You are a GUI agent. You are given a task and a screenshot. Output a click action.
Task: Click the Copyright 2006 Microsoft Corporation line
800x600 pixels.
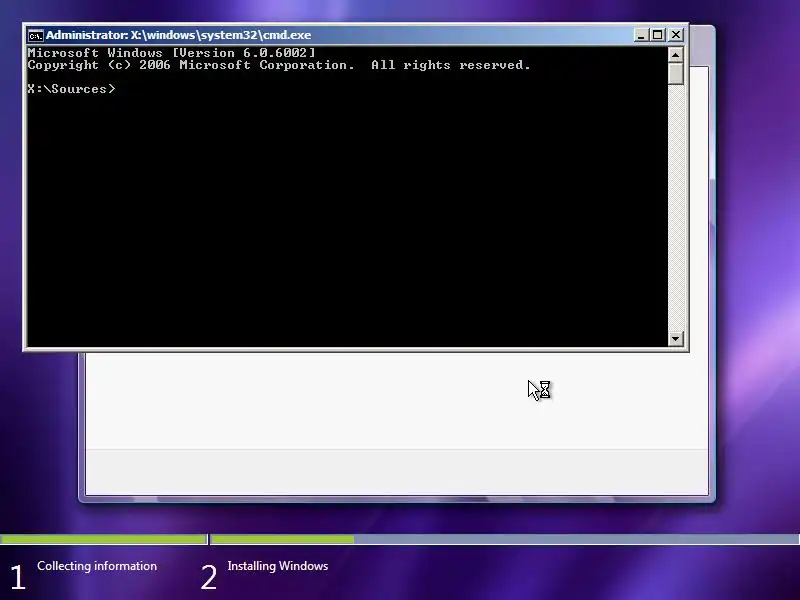279,65
